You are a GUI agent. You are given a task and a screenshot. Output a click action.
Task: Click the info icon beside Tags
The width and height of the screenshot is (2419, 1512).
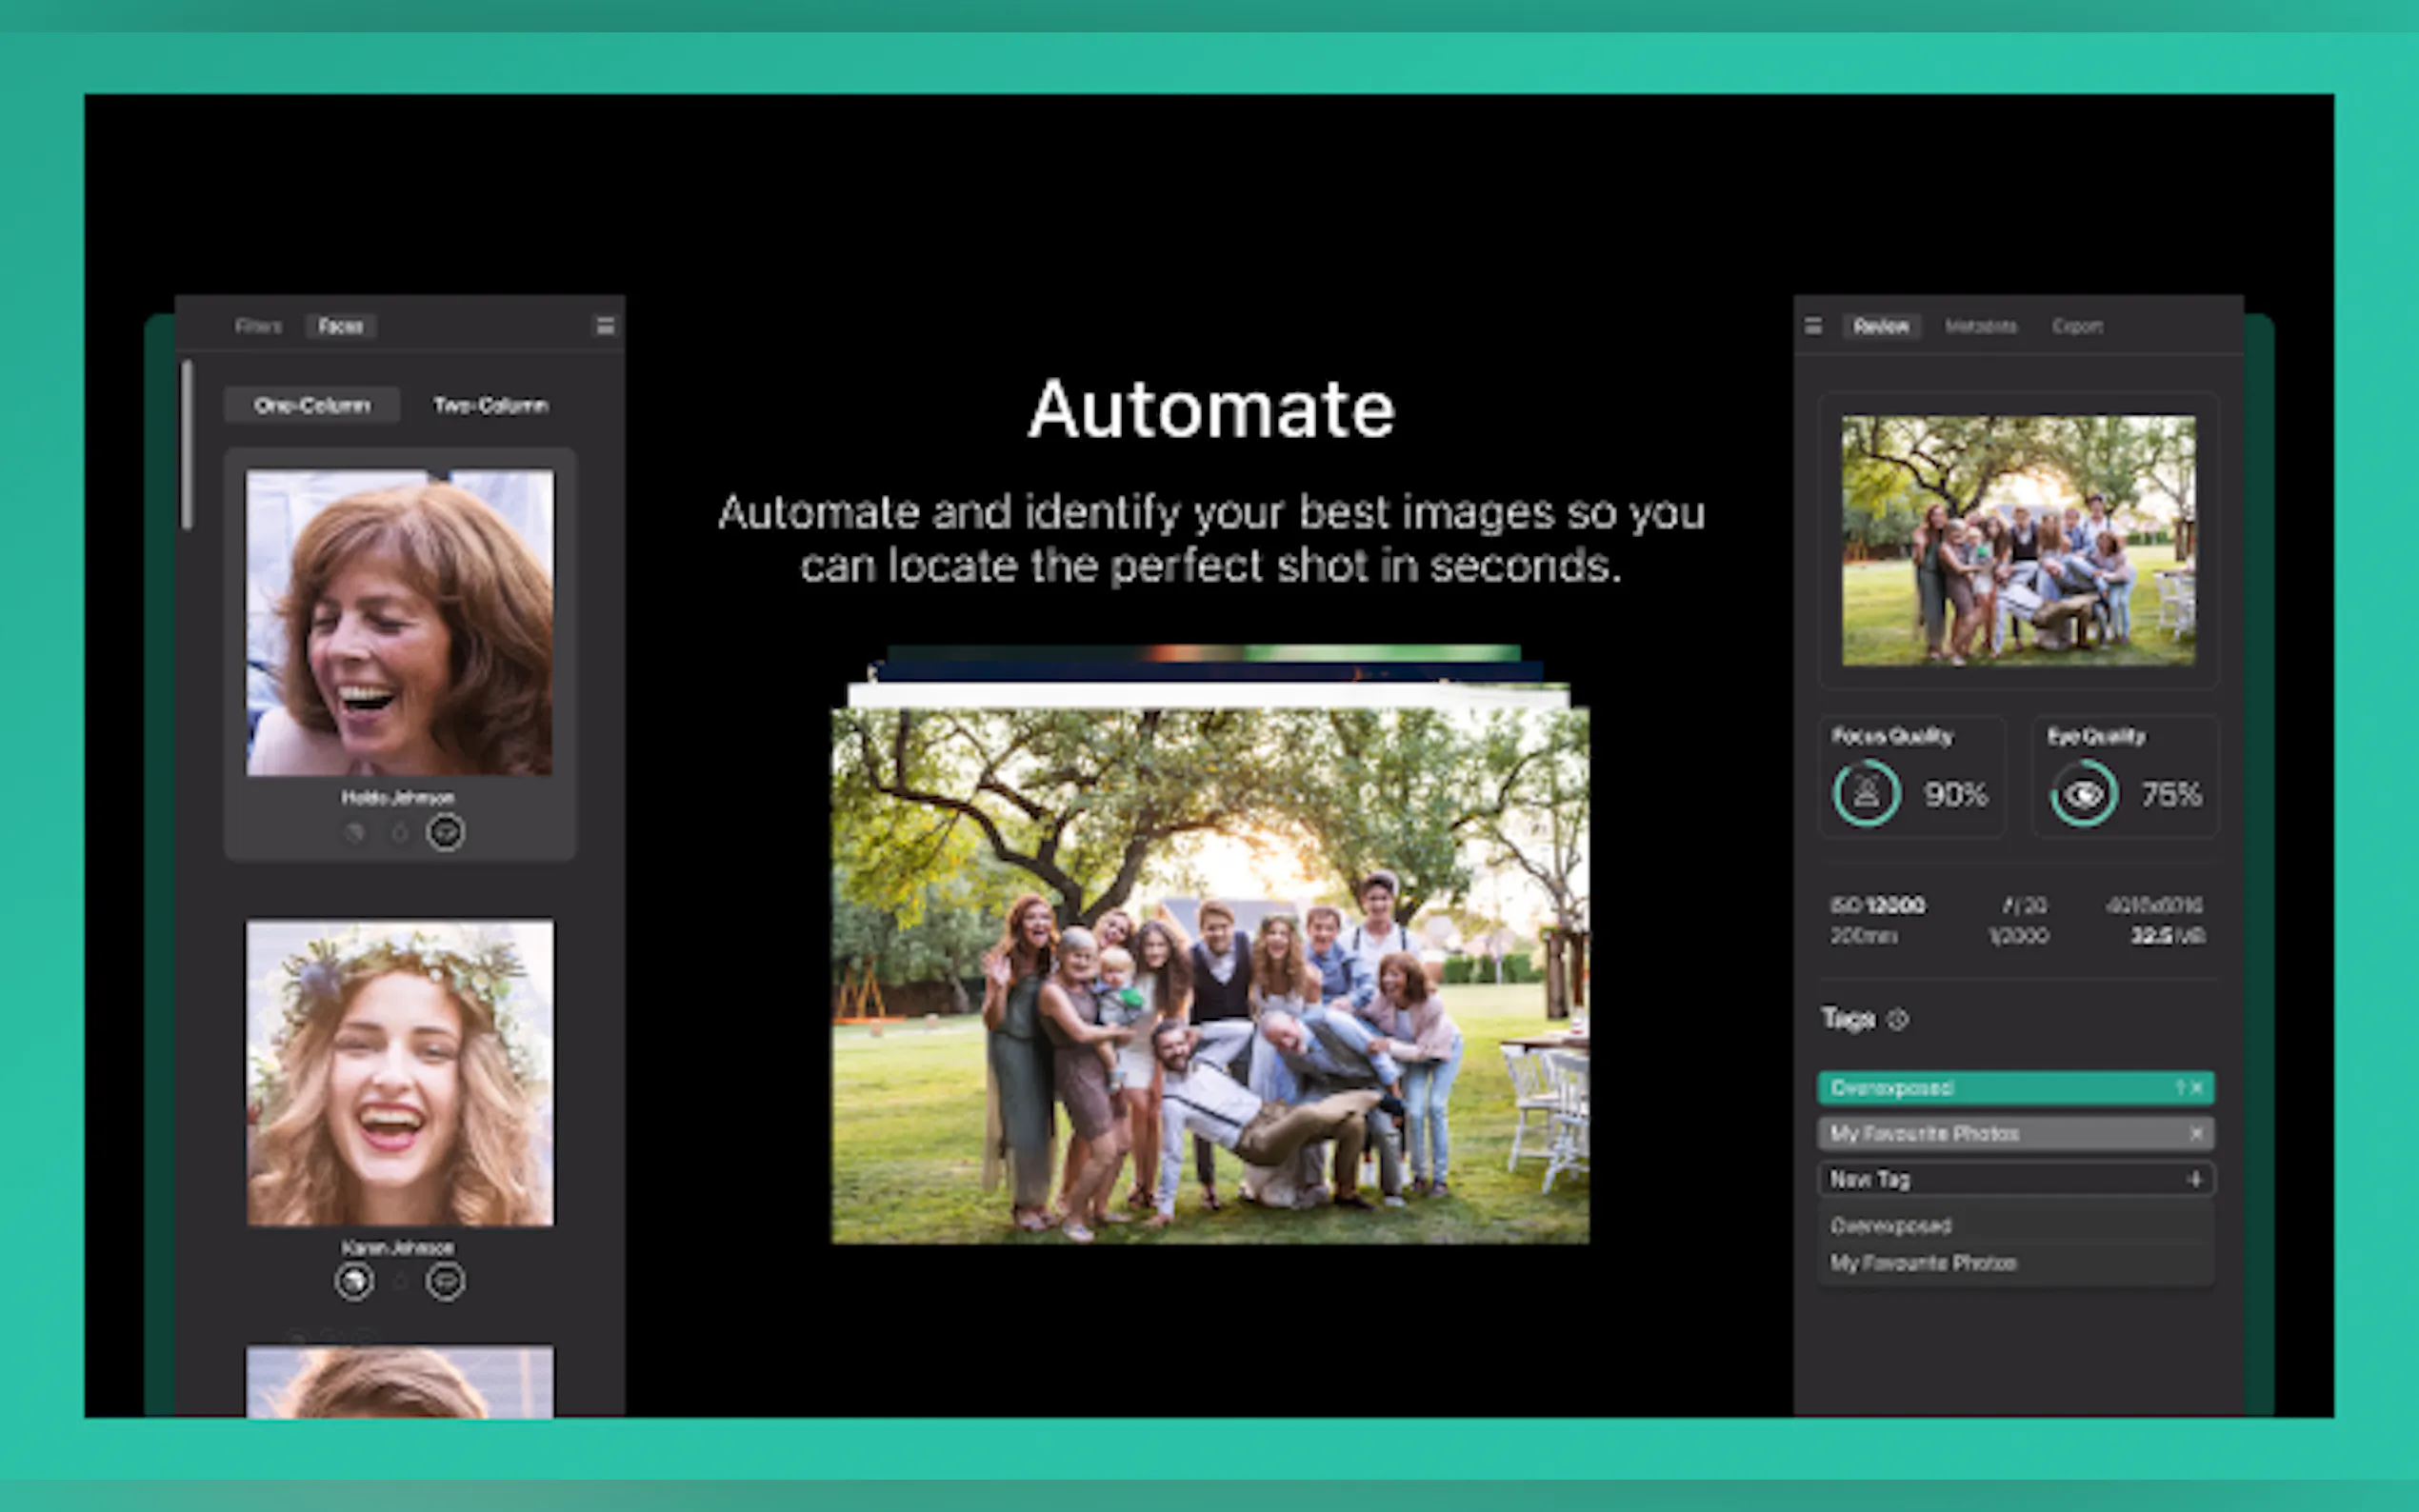1898,1019
